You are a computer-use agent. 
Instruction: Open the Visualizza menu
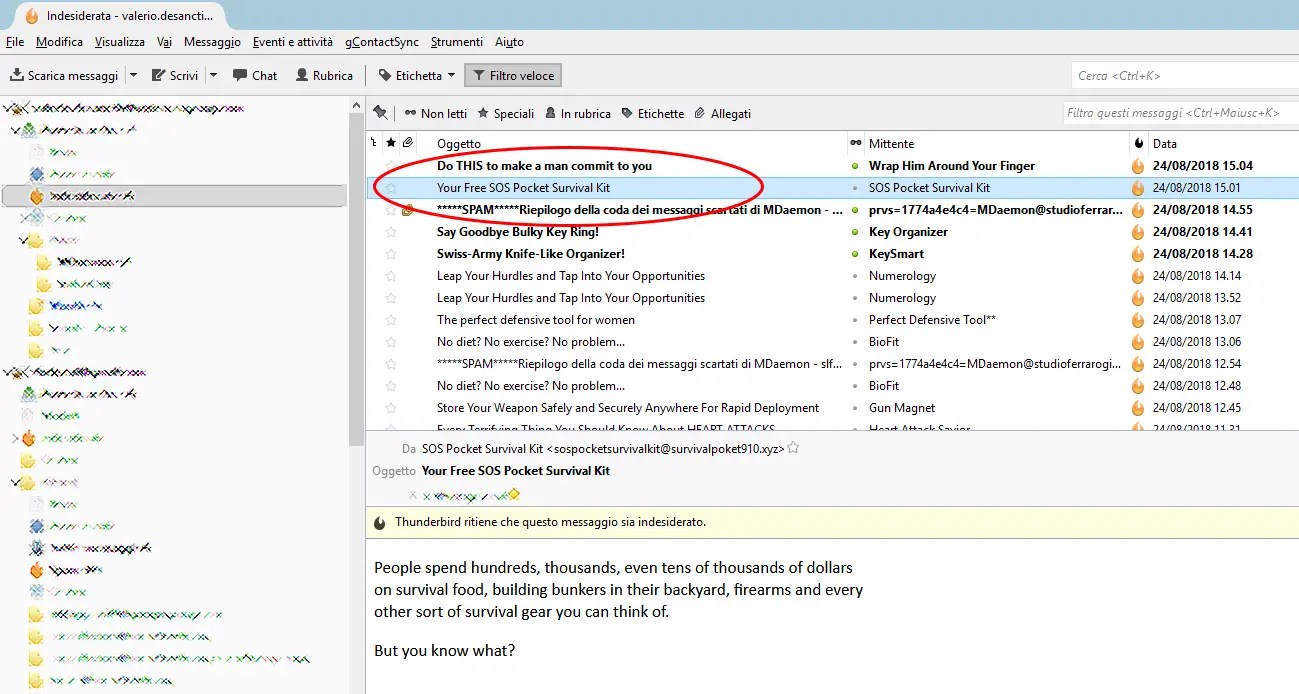tap(120, 42)
